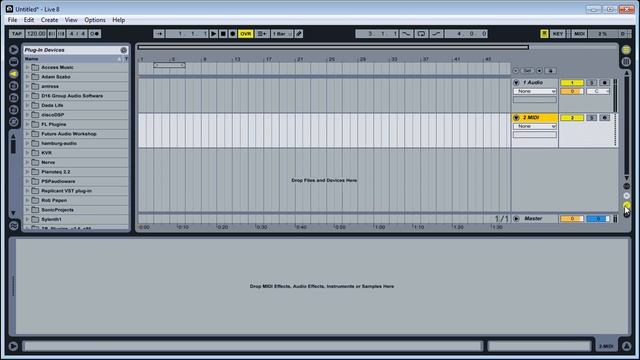This screenshot has height=360, width=640.
Task: Click the Master track name
Action: (533, 219)
